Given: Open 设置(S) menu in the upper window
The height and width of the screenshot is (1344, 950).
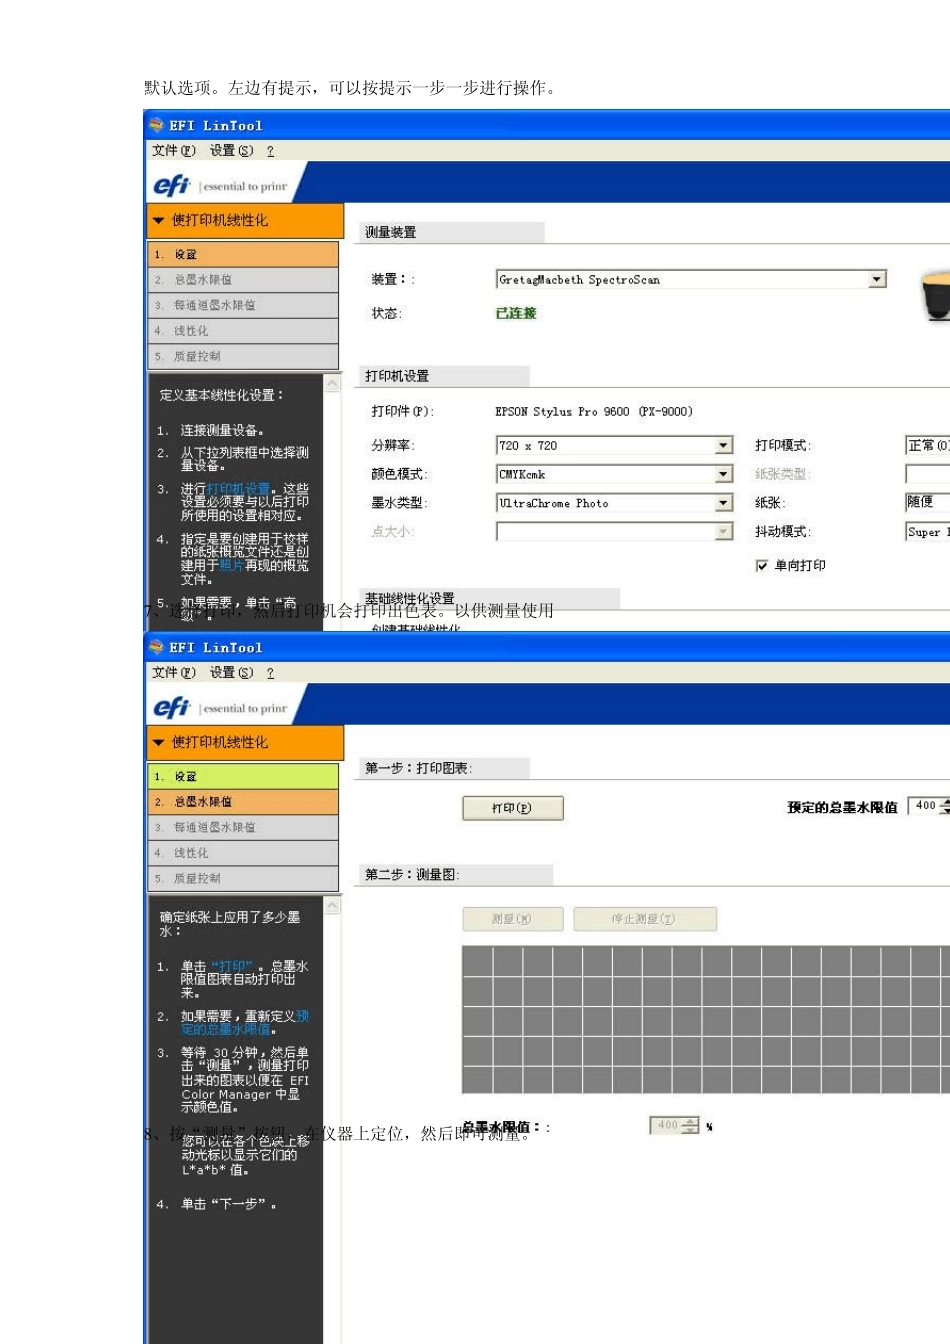Looking at the screenshot, I should tap(231, 151).
